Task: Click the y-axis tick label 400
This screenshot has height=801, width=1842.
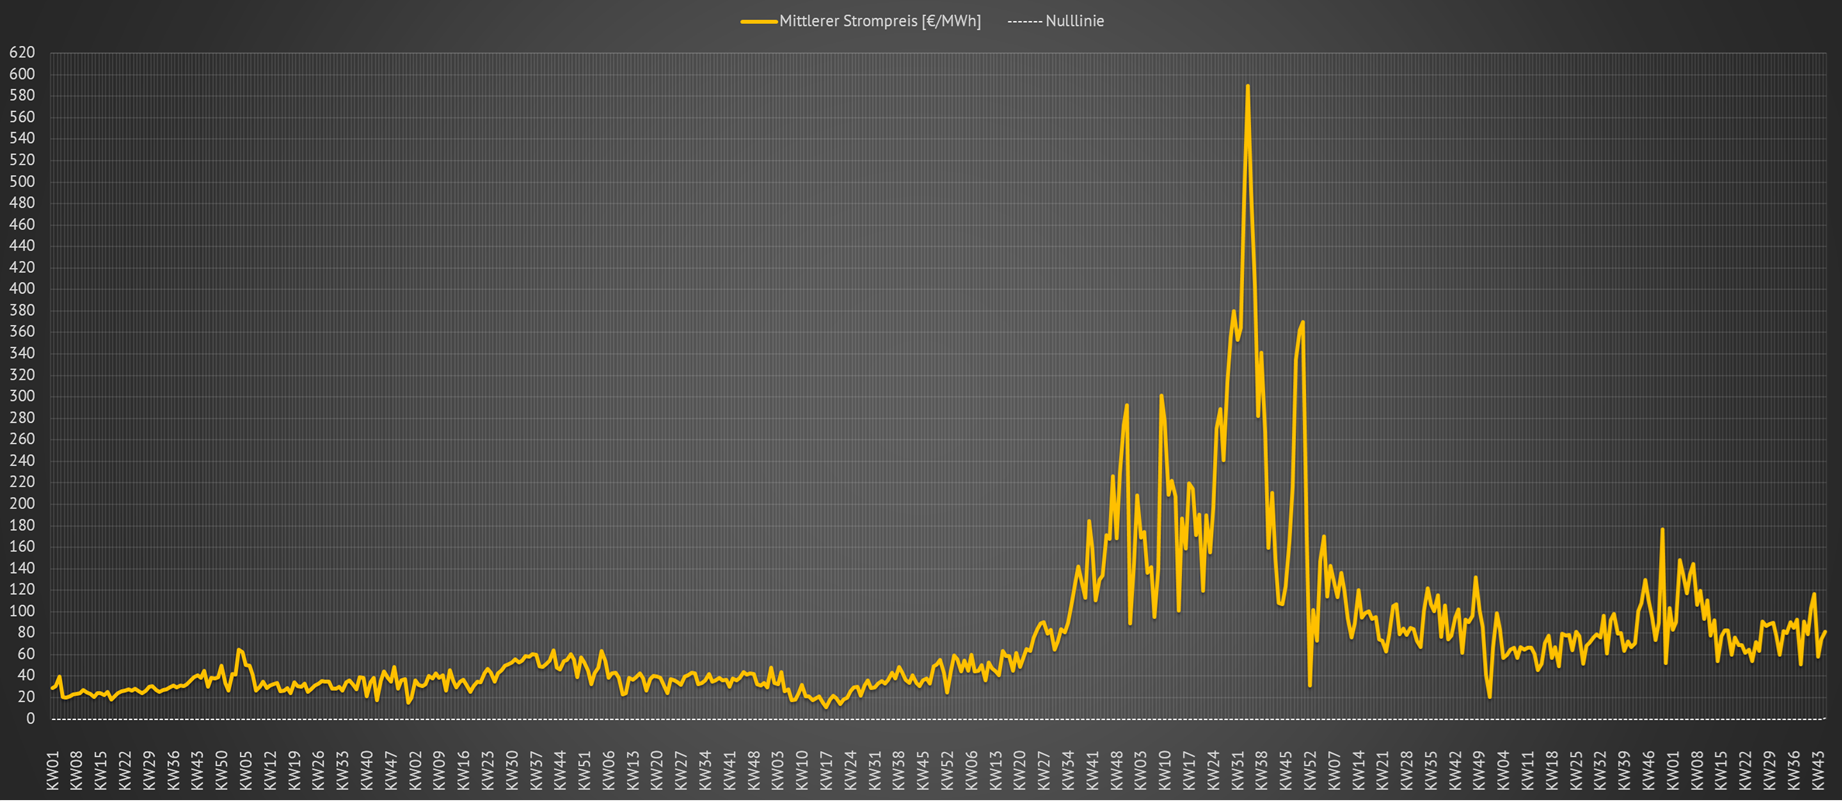Action: tap(22, 289)
